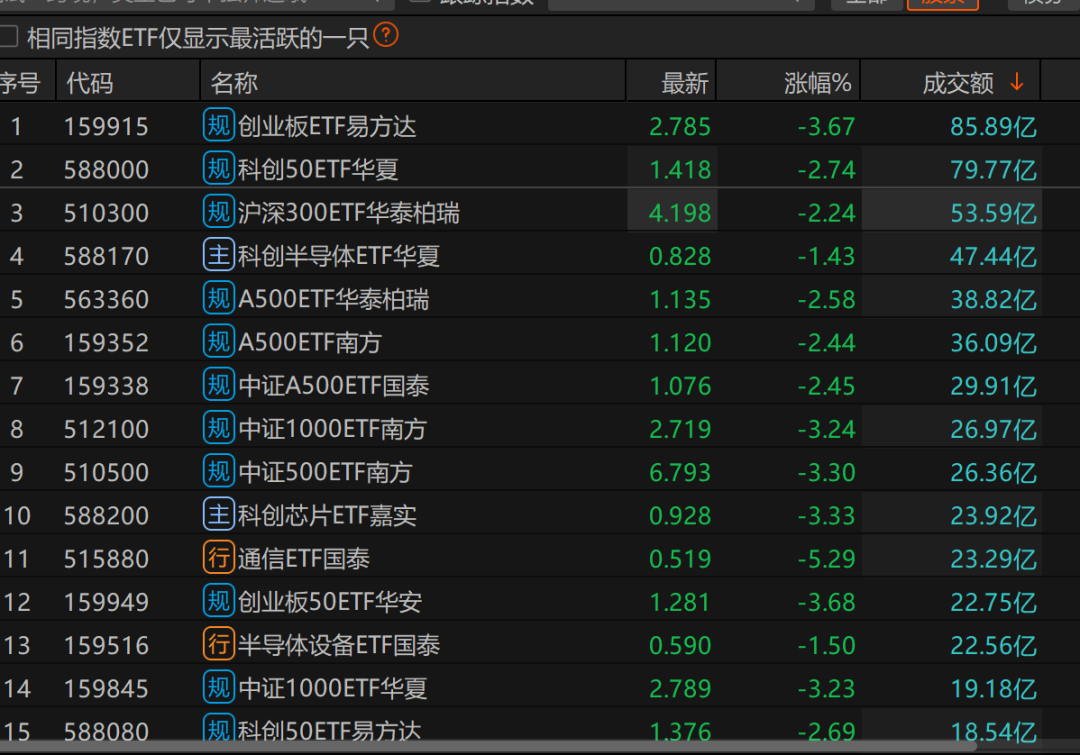Click code 159915
This screenshot has width=1080, height=755.
click(x=106, y=127)
